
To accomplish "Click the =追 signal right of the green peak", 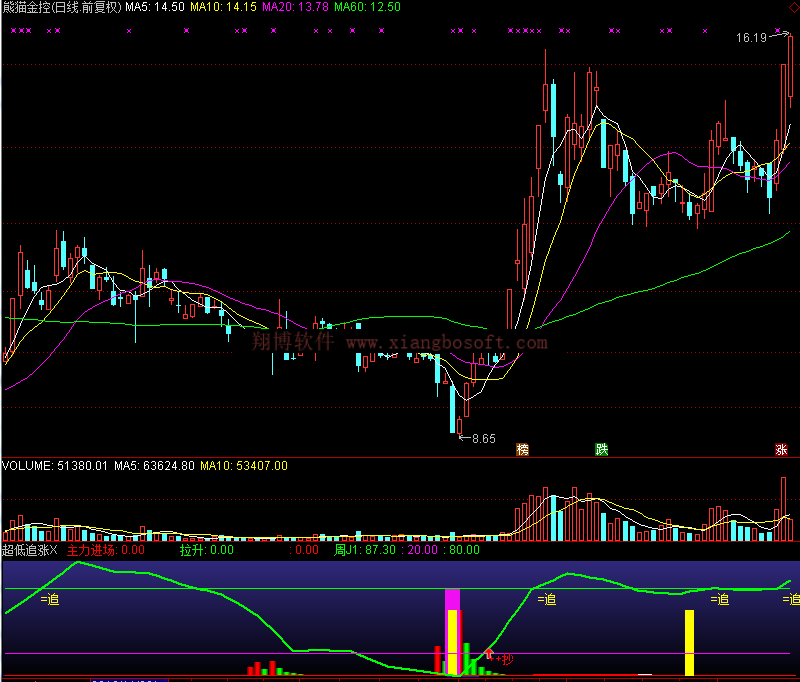I will [547, 599].
